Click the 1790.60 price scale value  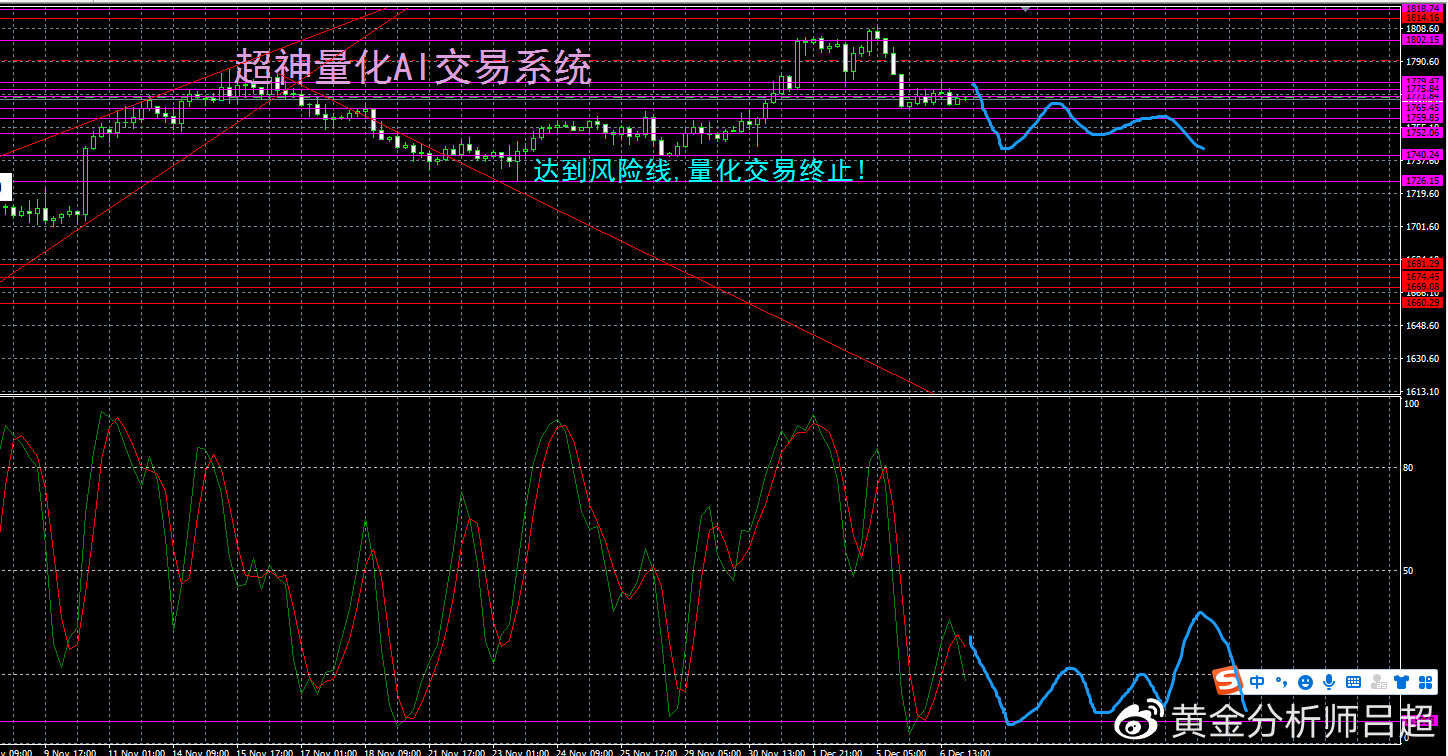(1422, 62)
